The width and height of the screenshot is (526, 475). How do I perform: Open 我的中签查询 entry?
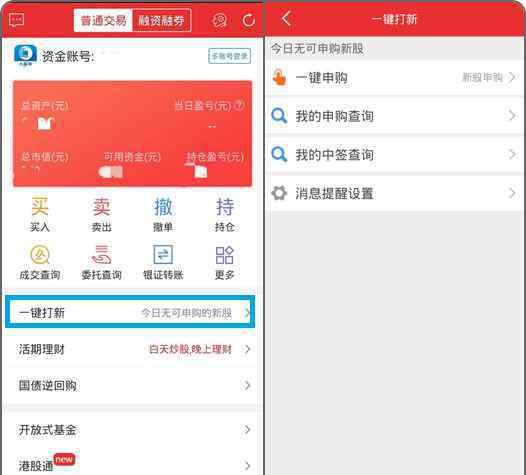click(x=394, y=155)
